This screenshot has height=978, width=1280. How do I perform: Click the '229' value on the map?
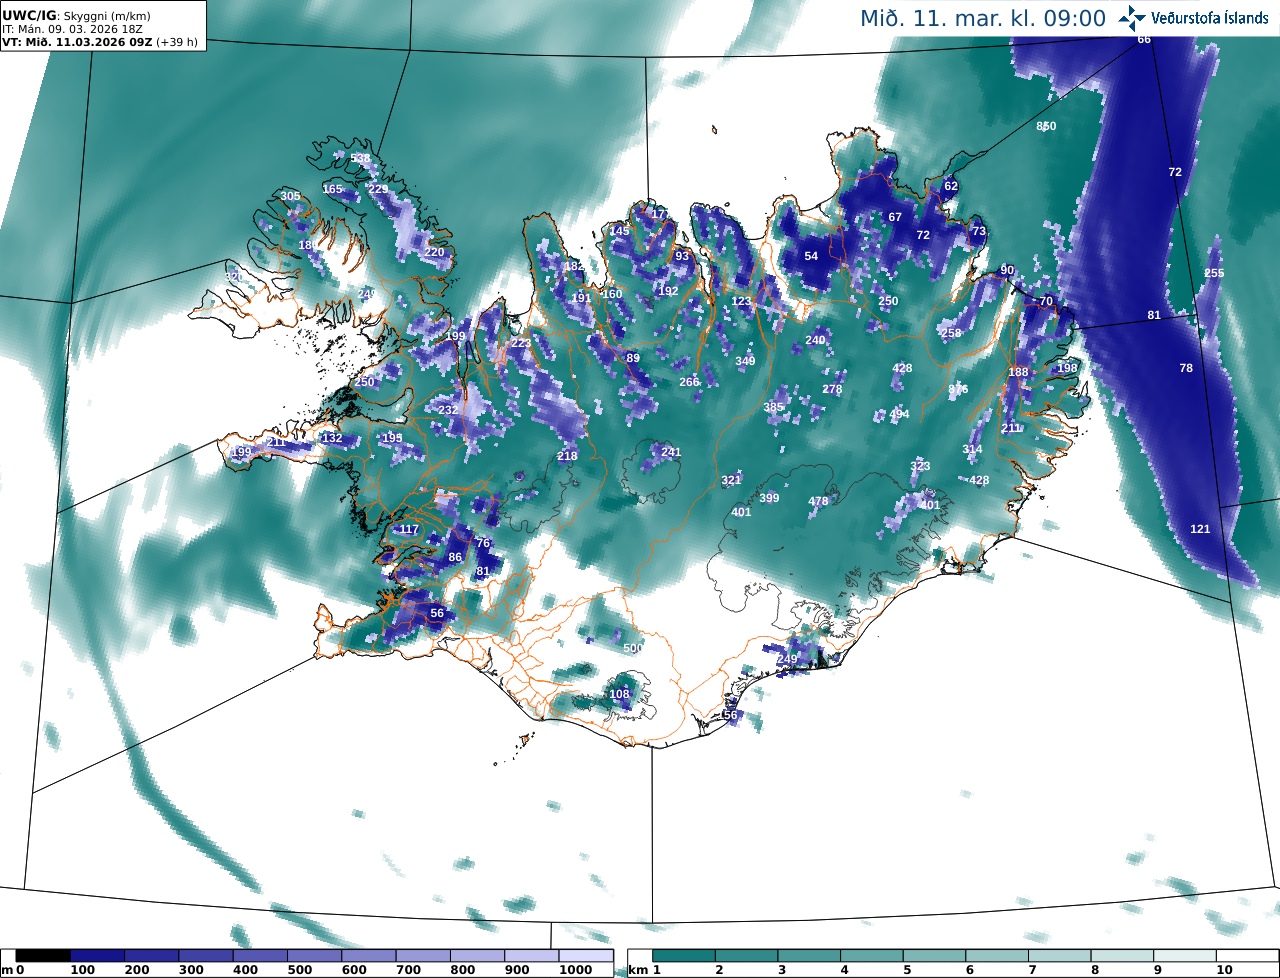(x=378, y=189)
